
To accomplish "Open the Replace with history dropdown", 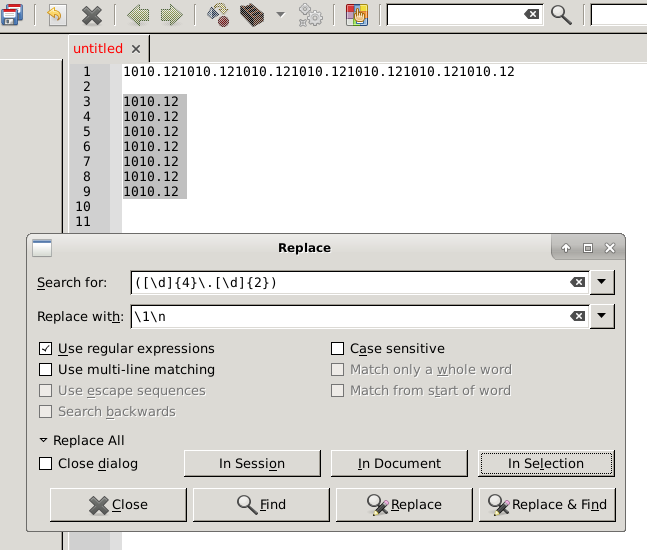I will point(602,316).
